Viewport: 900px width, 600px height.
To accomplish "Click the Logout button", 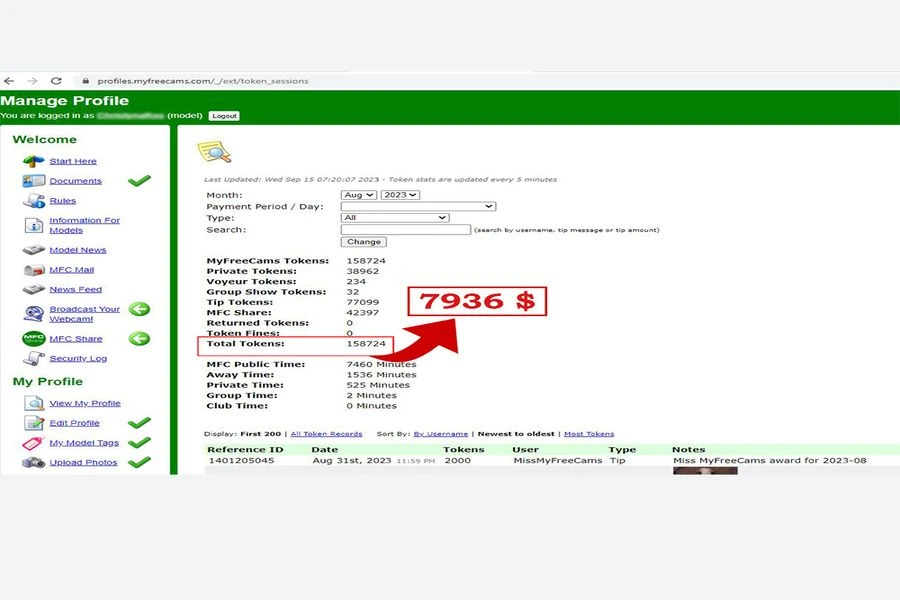I will point(224,116).
